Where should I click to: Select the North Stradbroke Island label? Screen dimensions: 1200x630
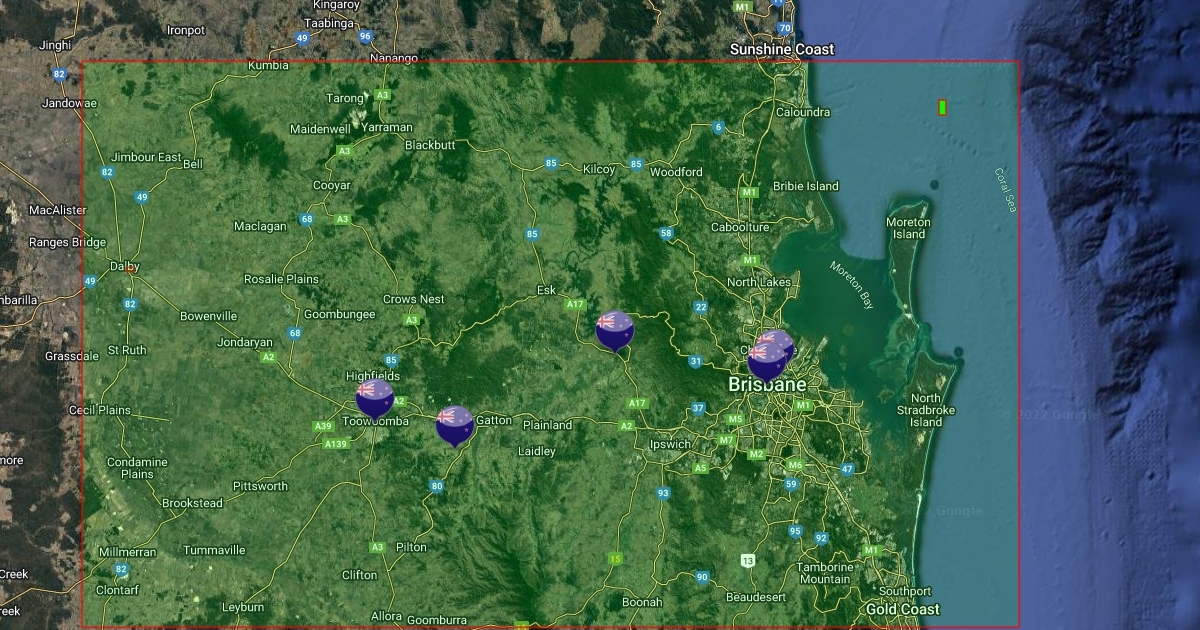[x=925, y=410]
